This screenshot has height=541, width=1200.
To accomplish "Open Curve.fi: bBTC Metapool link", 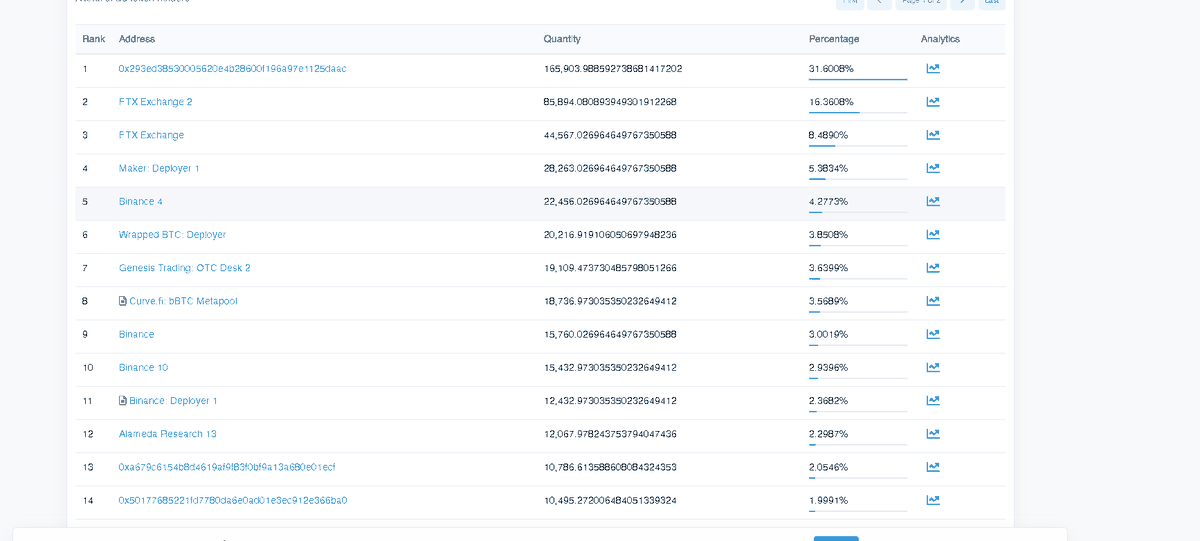I will pos(183,301).
